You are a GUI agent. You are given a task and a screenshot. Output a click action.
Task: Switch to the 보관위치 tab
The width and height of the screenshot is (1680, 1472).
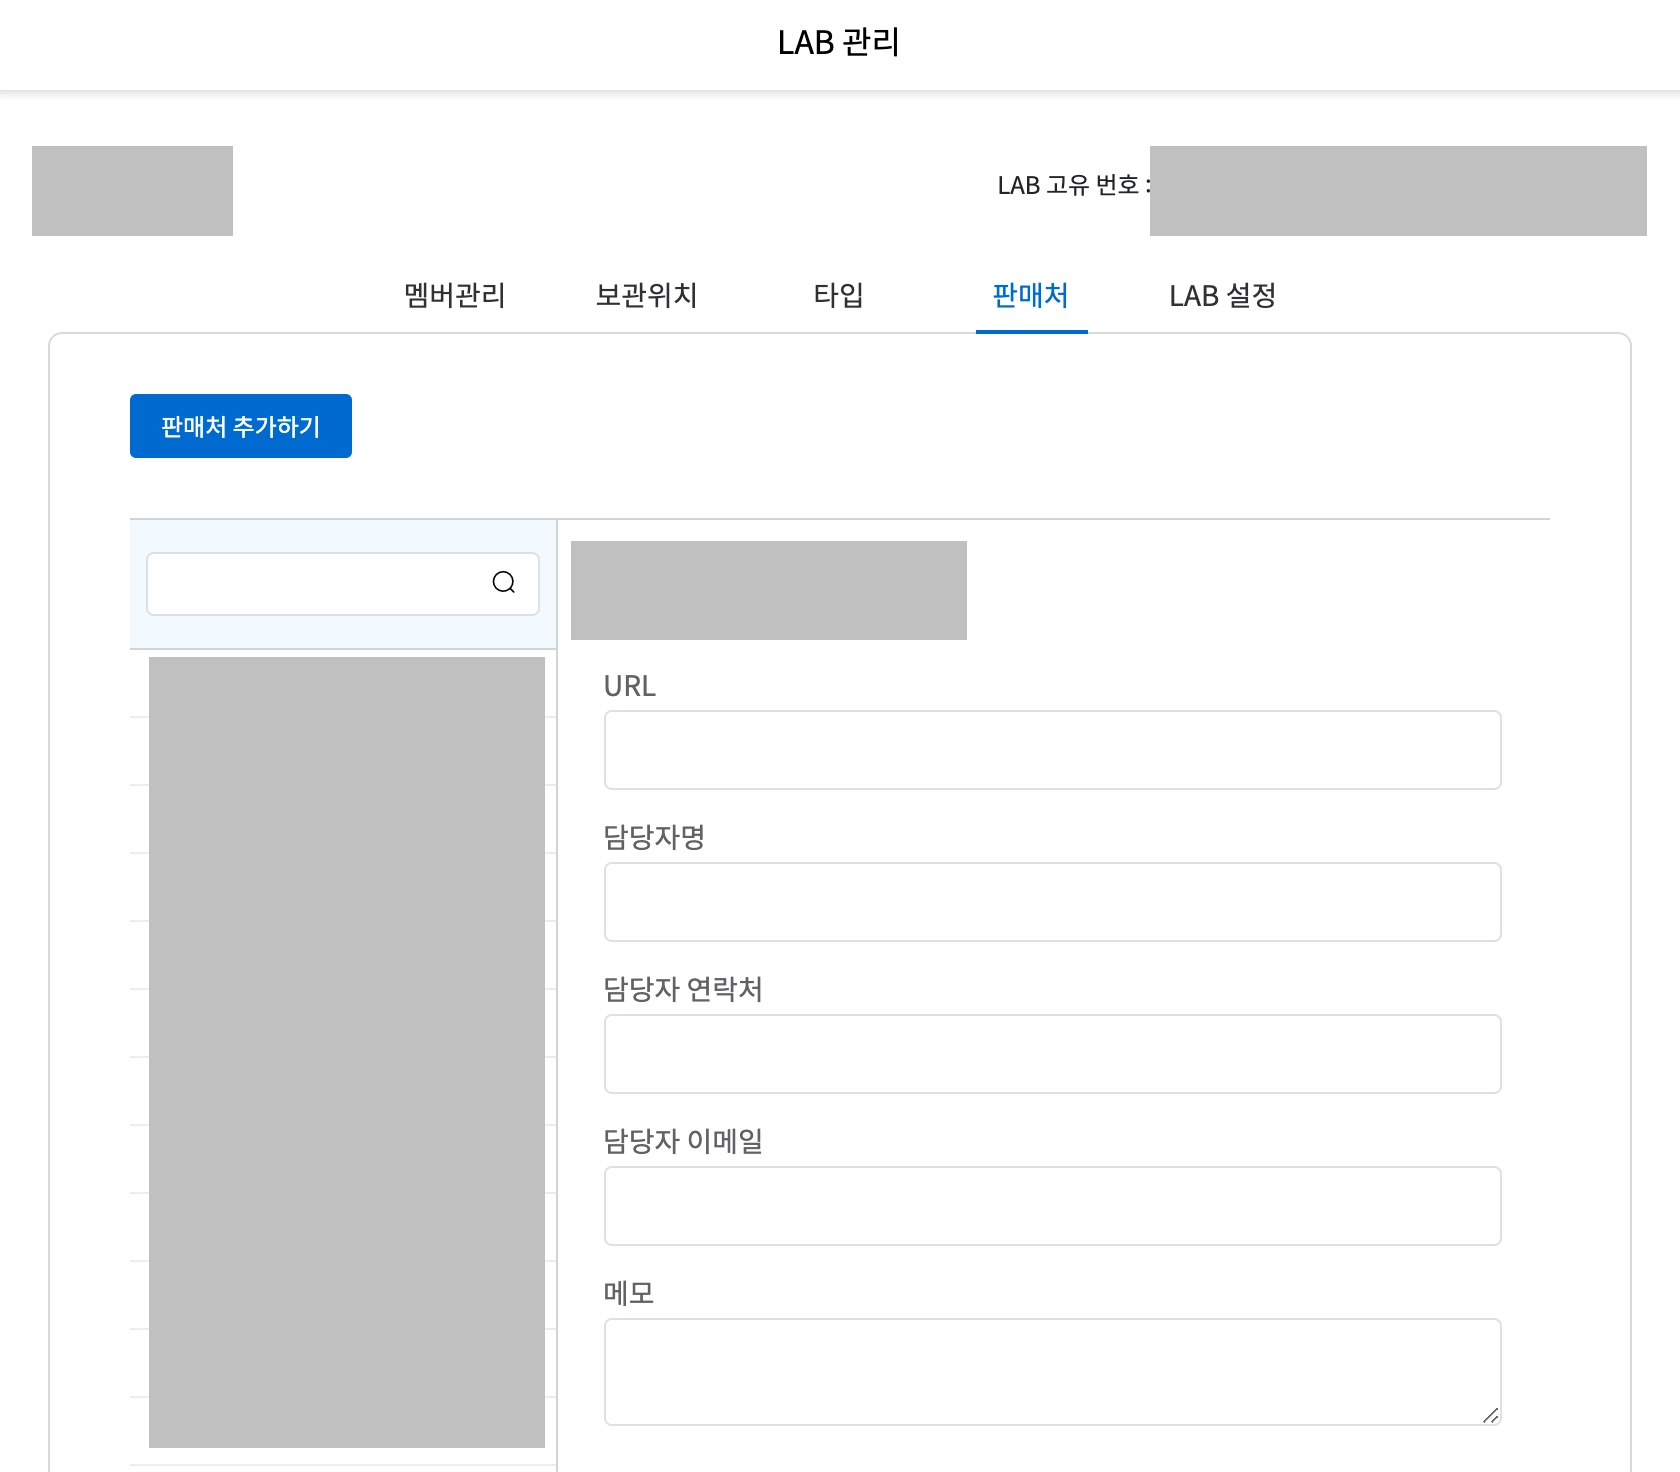(647, 296)
